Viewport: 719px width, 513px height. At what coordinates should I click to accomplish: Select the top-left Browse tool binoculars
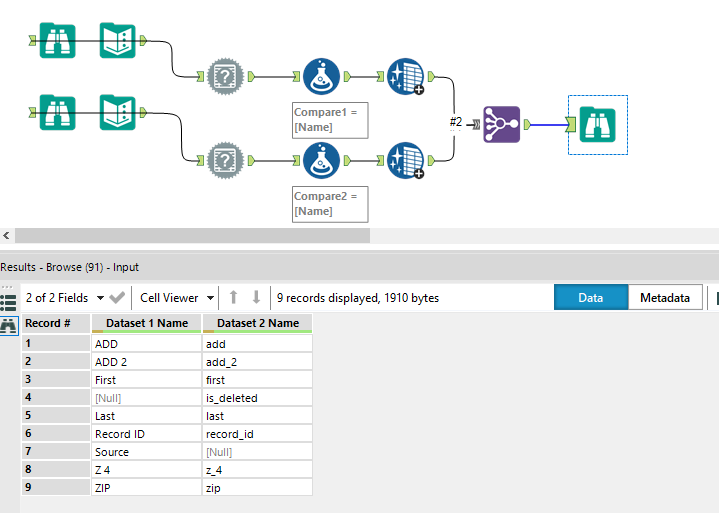57,40
